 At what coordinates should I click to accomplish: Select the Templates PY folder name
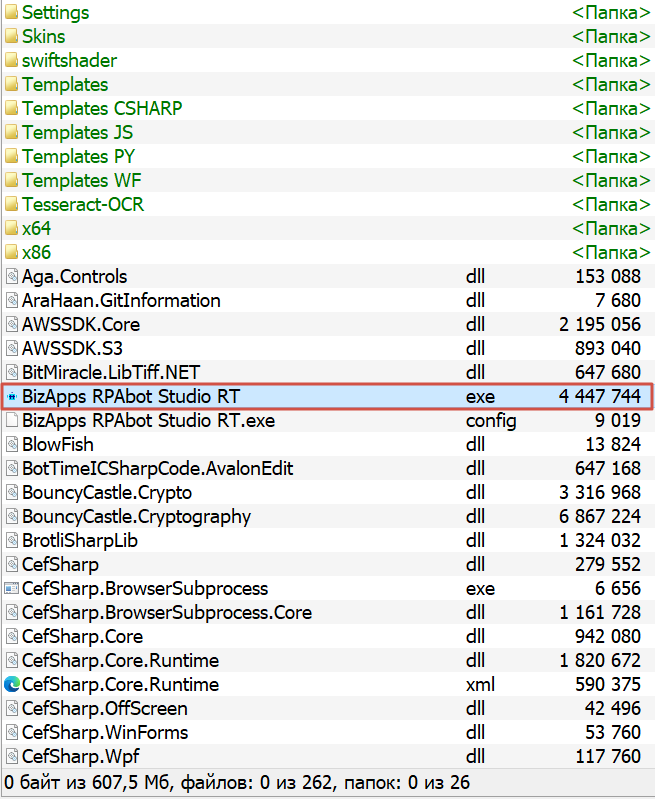[x=78, y=156]
